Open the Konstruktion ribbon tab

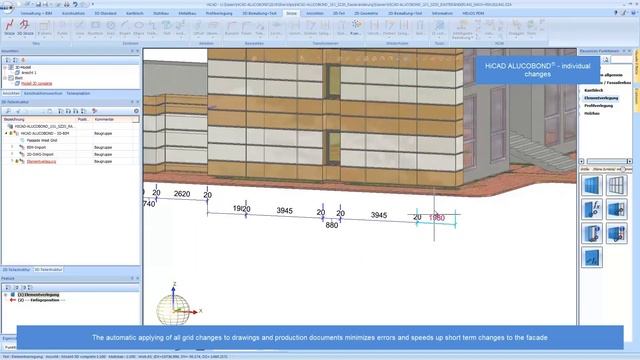click(x=73, y=13)
